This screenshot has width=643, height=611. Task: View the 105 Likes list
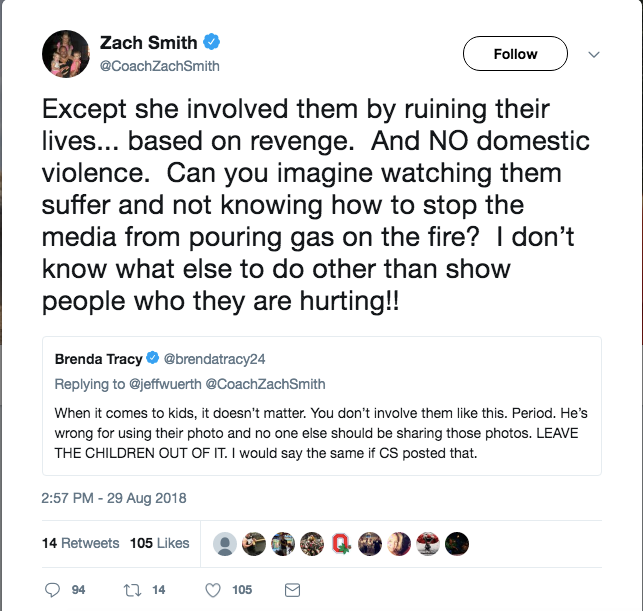point(159,543)
